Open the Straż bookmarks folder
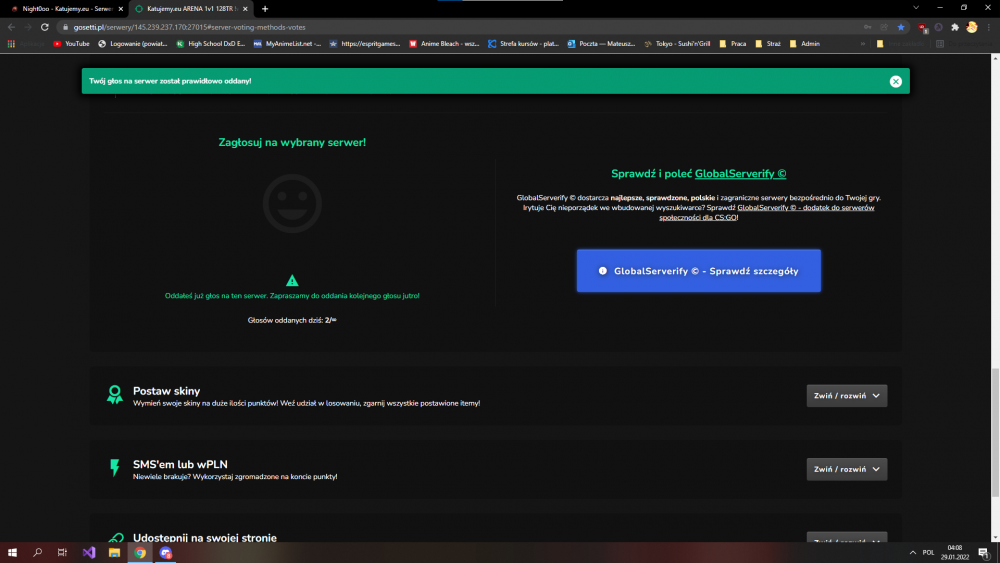Viewport: 1000px width, 563px height. (767, 44)
